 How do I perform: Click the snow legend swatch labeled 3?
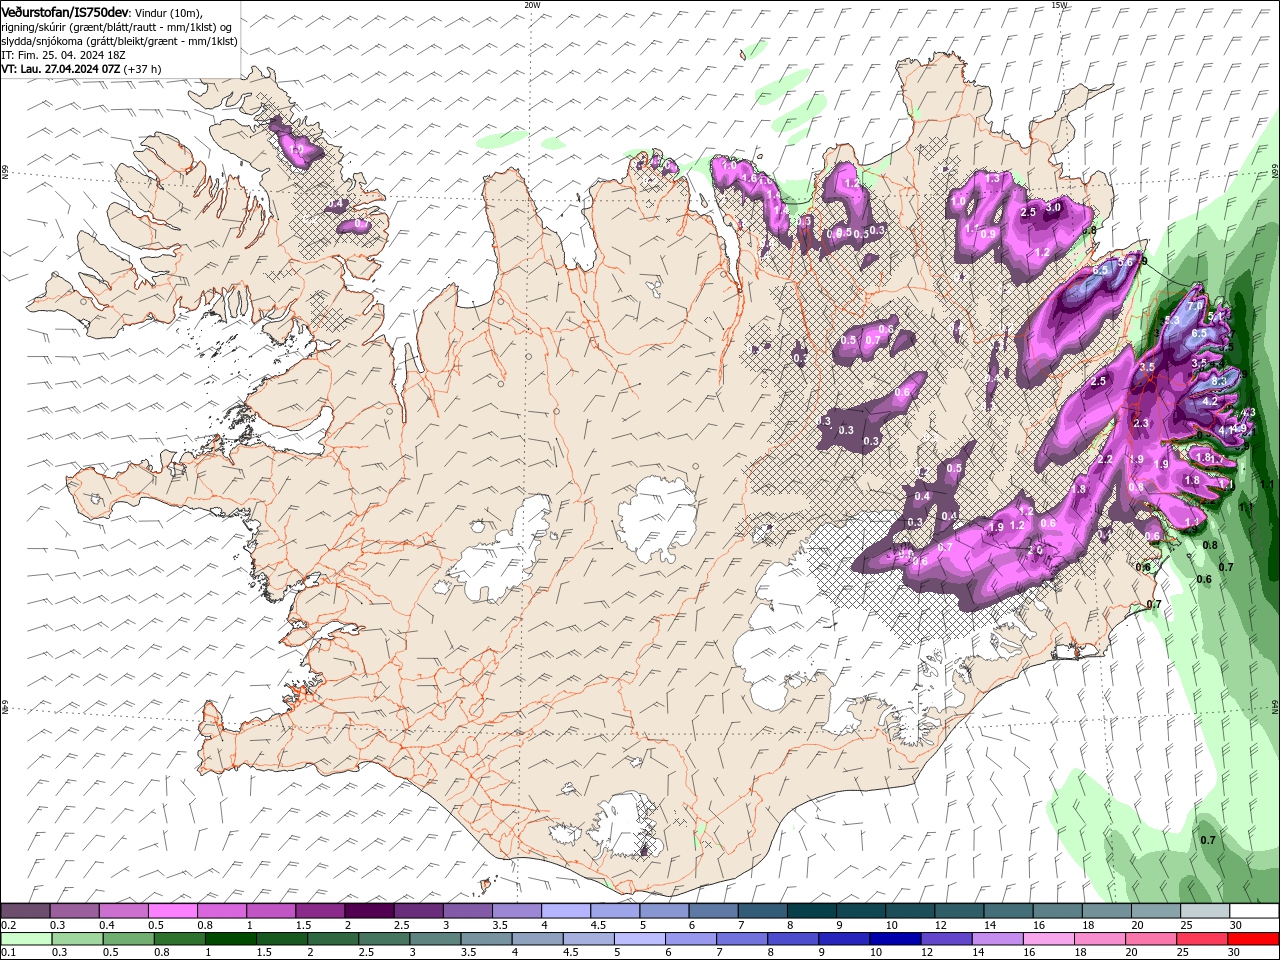468,911
